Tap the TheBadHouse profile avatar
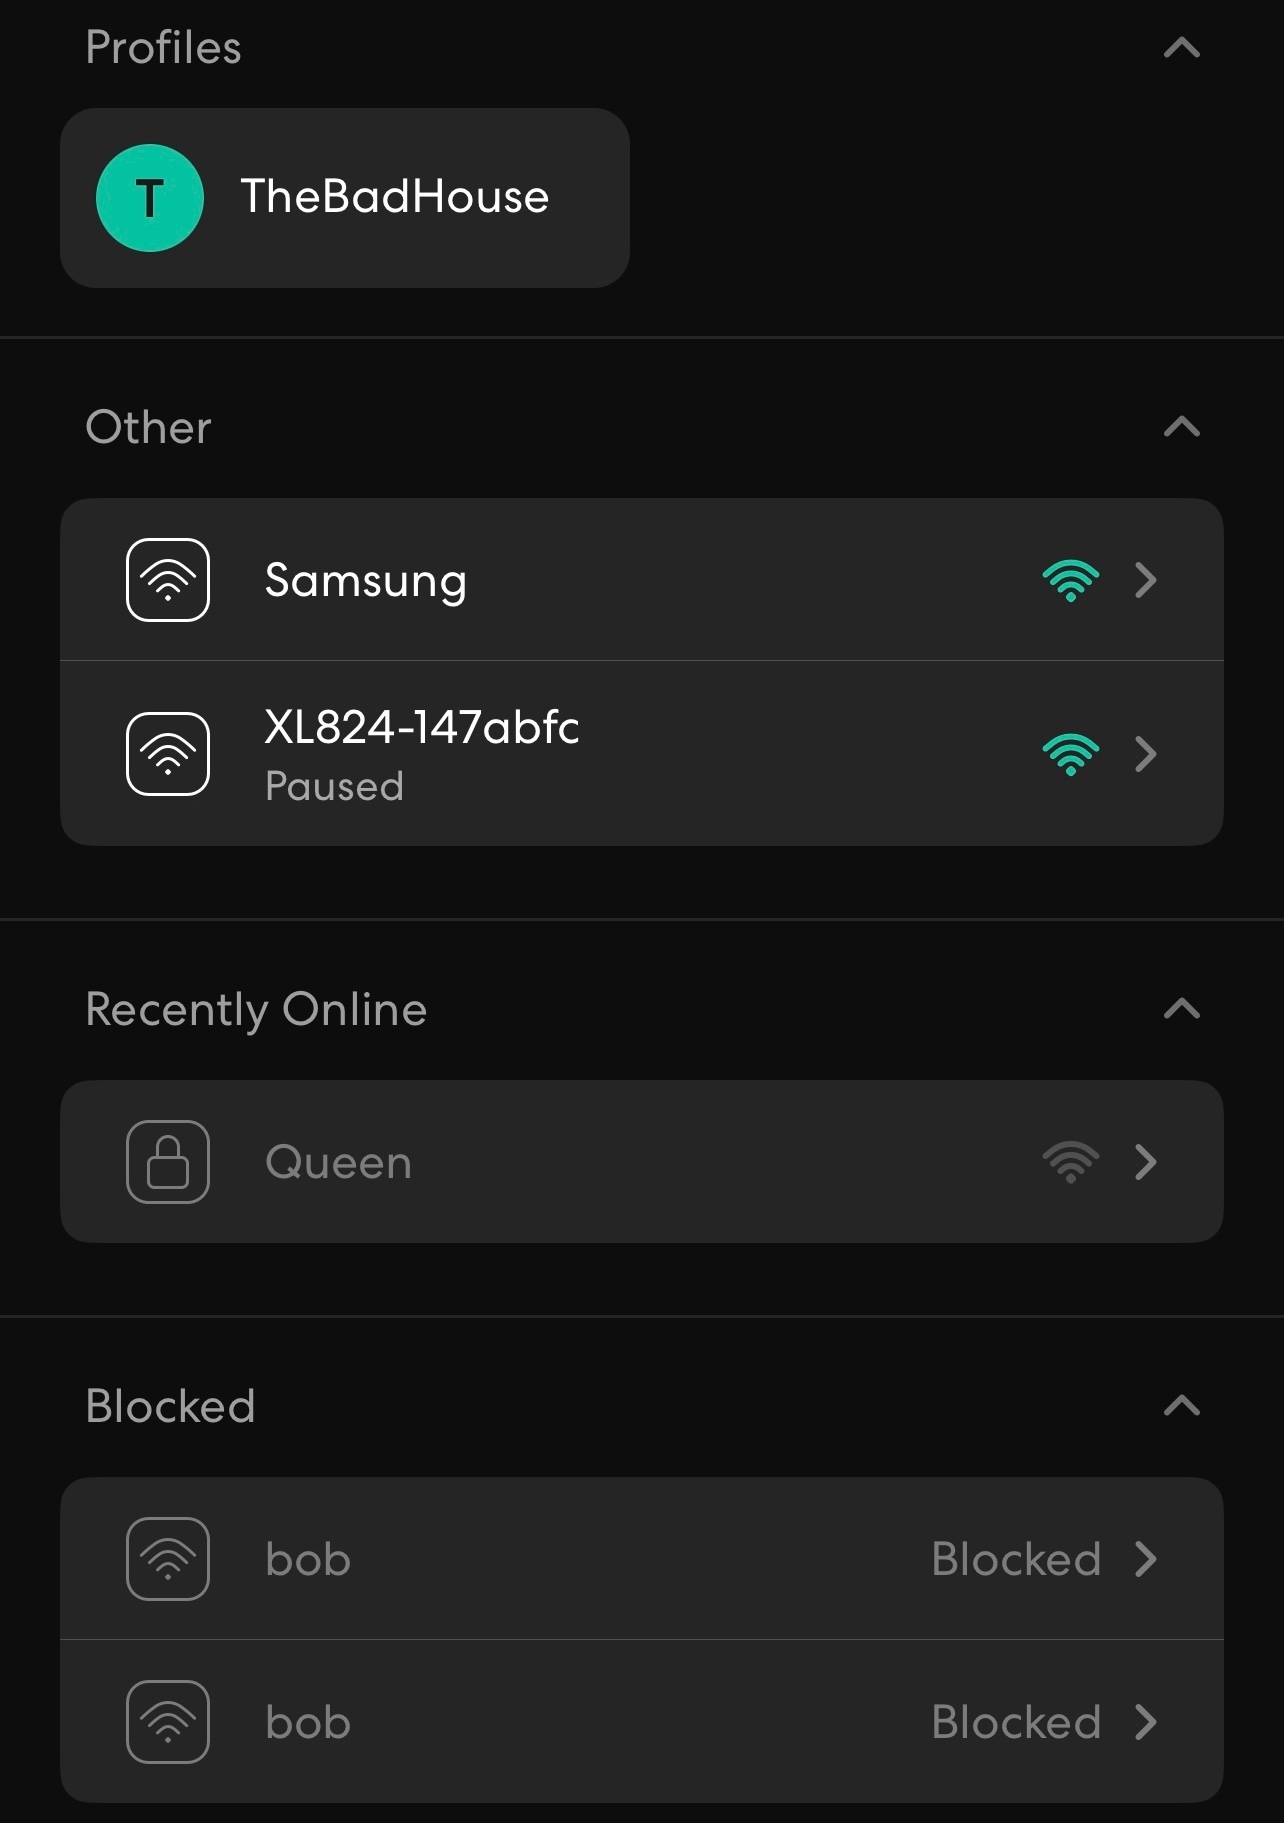 150,198
